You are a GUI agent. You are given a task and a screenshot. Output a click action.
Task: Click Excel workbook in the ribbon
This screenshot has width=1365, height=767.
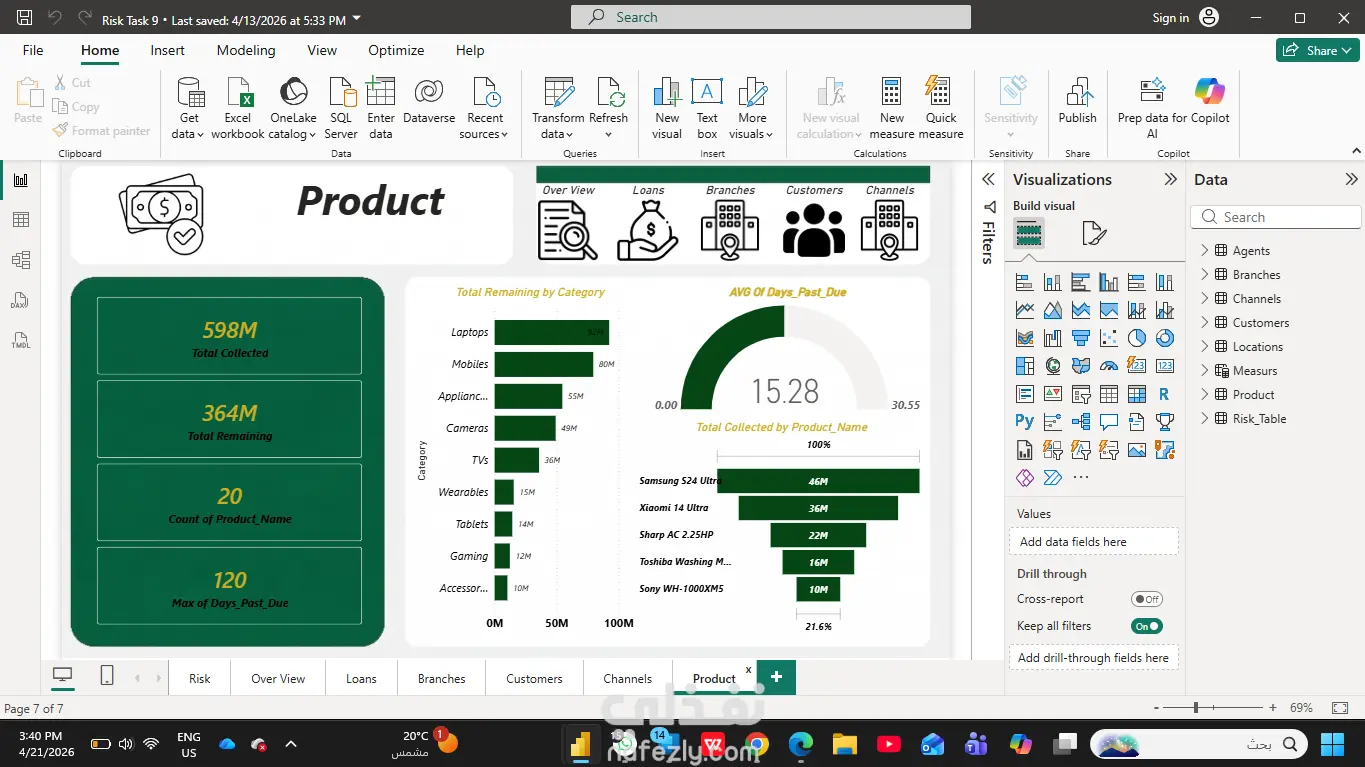(x=238, y=108)
